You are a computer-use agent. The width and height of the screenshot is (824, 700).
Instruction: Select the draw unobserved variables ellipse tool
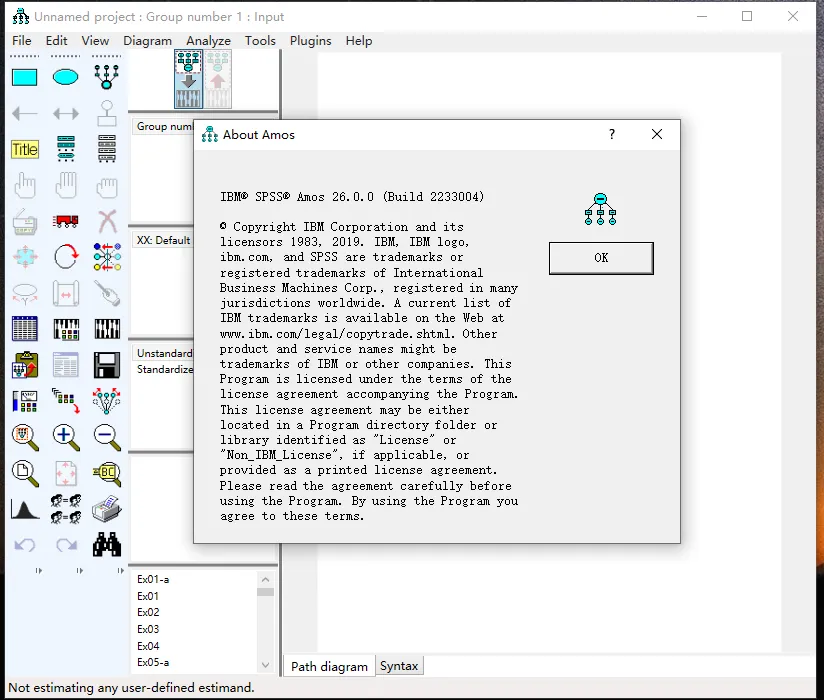click(x=66, y=77)
